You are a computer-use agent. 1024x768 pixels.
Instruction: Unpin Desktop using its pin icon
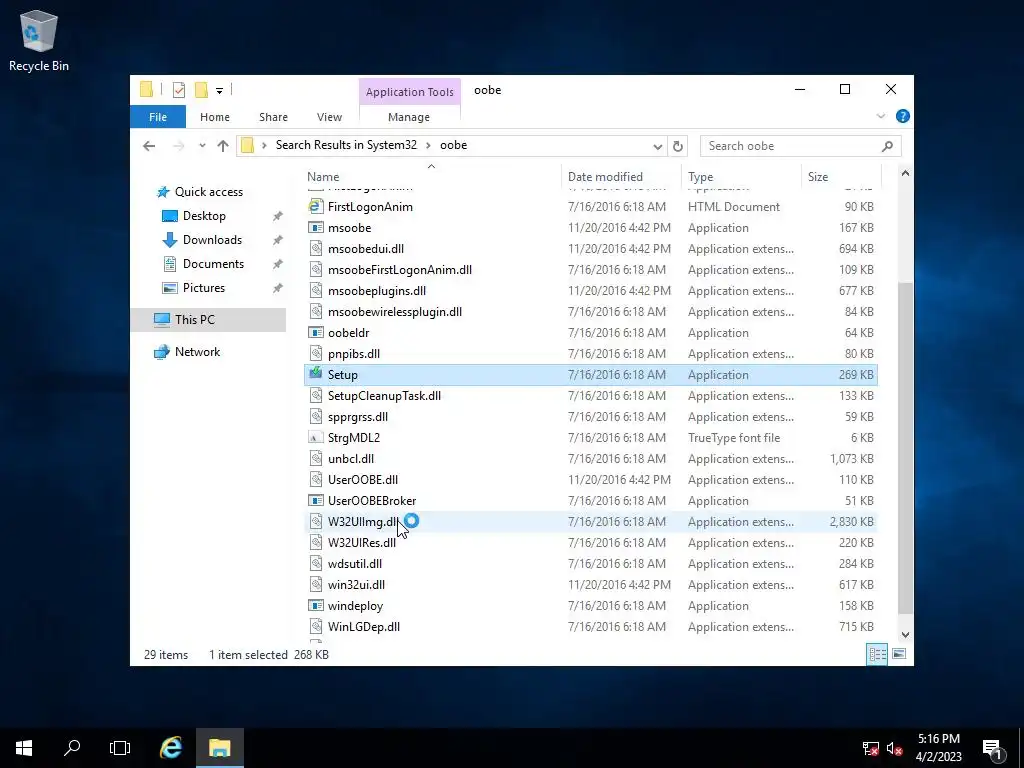[278, 216]
